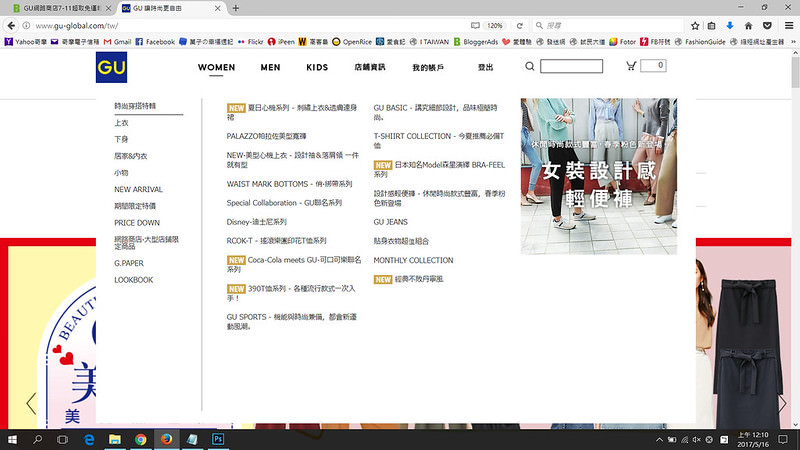Open the shopping cart icon

(x=631, y=66)
